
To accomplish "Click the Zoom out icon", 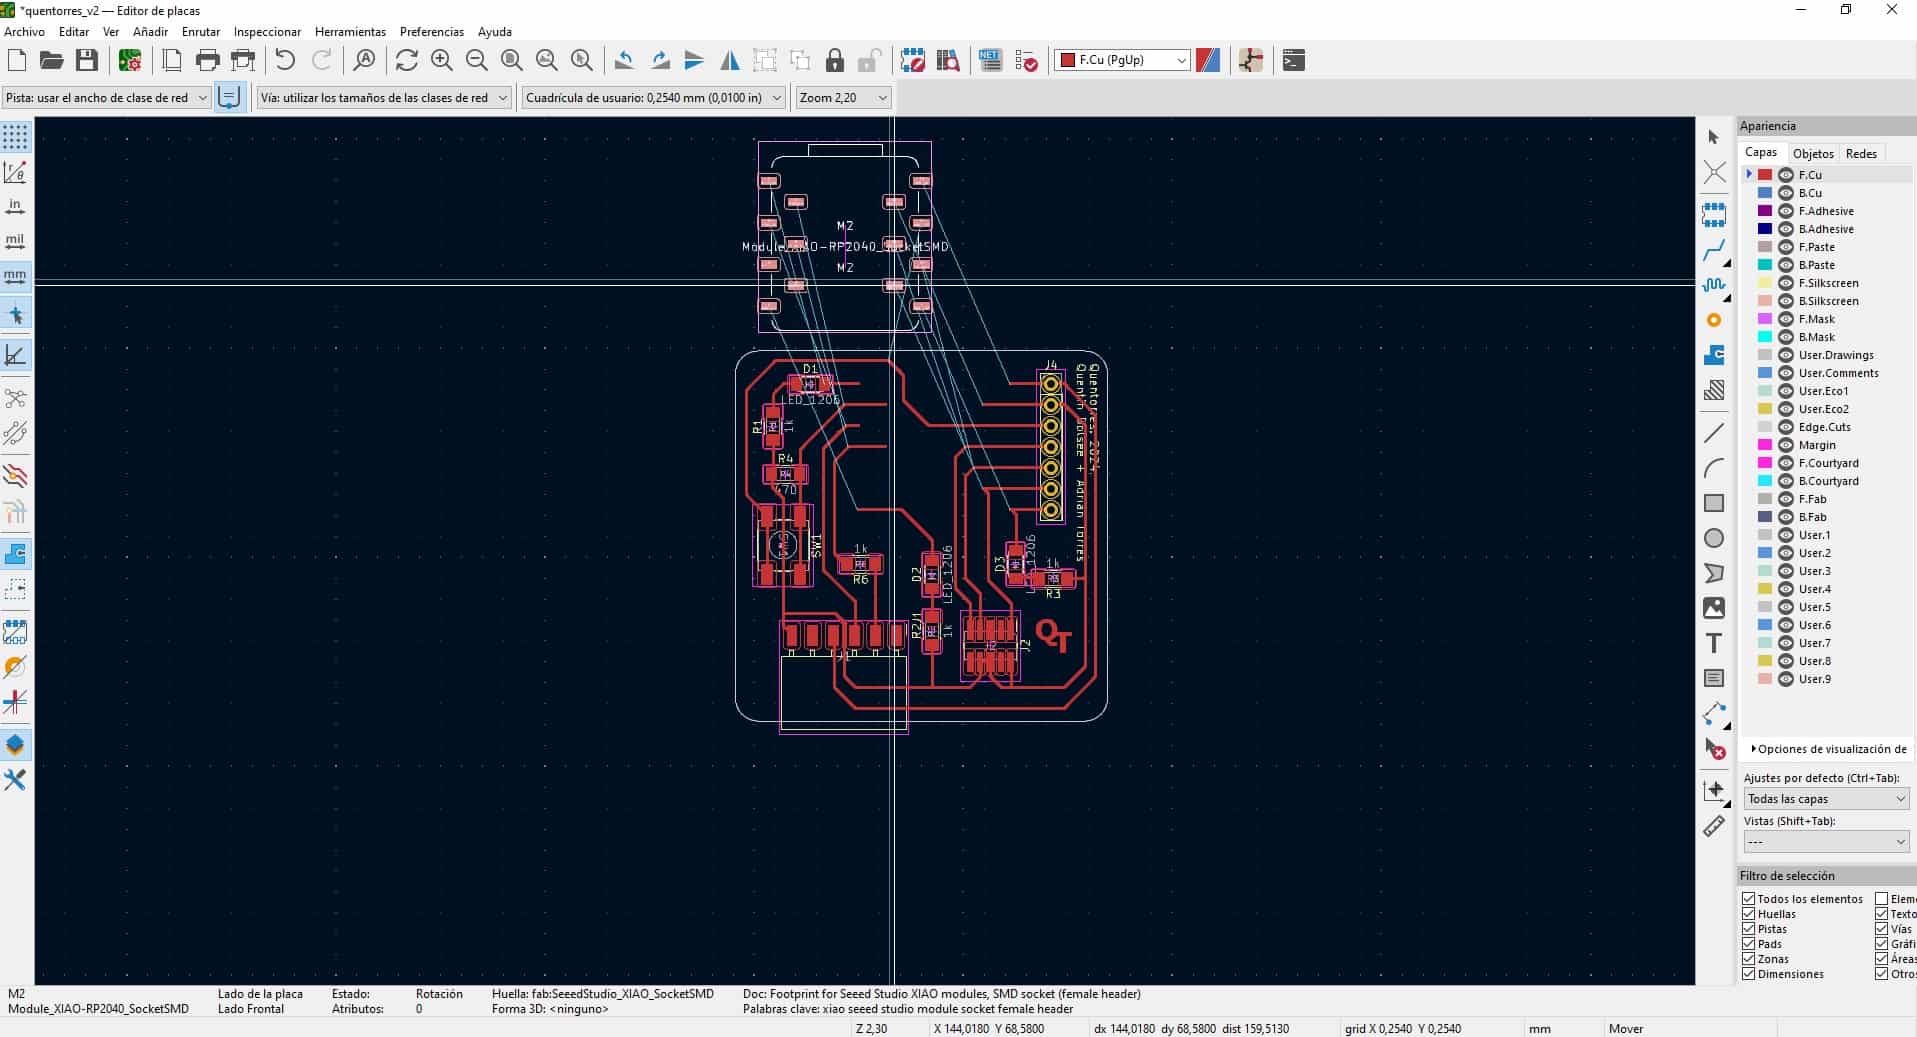I will [x=476, y=60].
